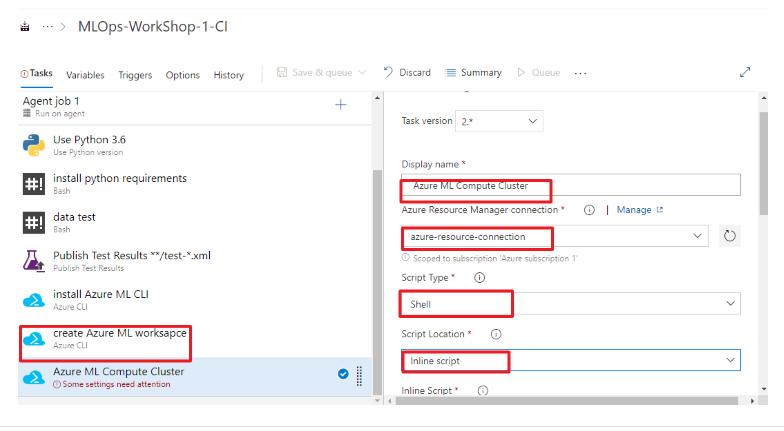Open the breadcrumb ellipsis menu

(48, 26)
